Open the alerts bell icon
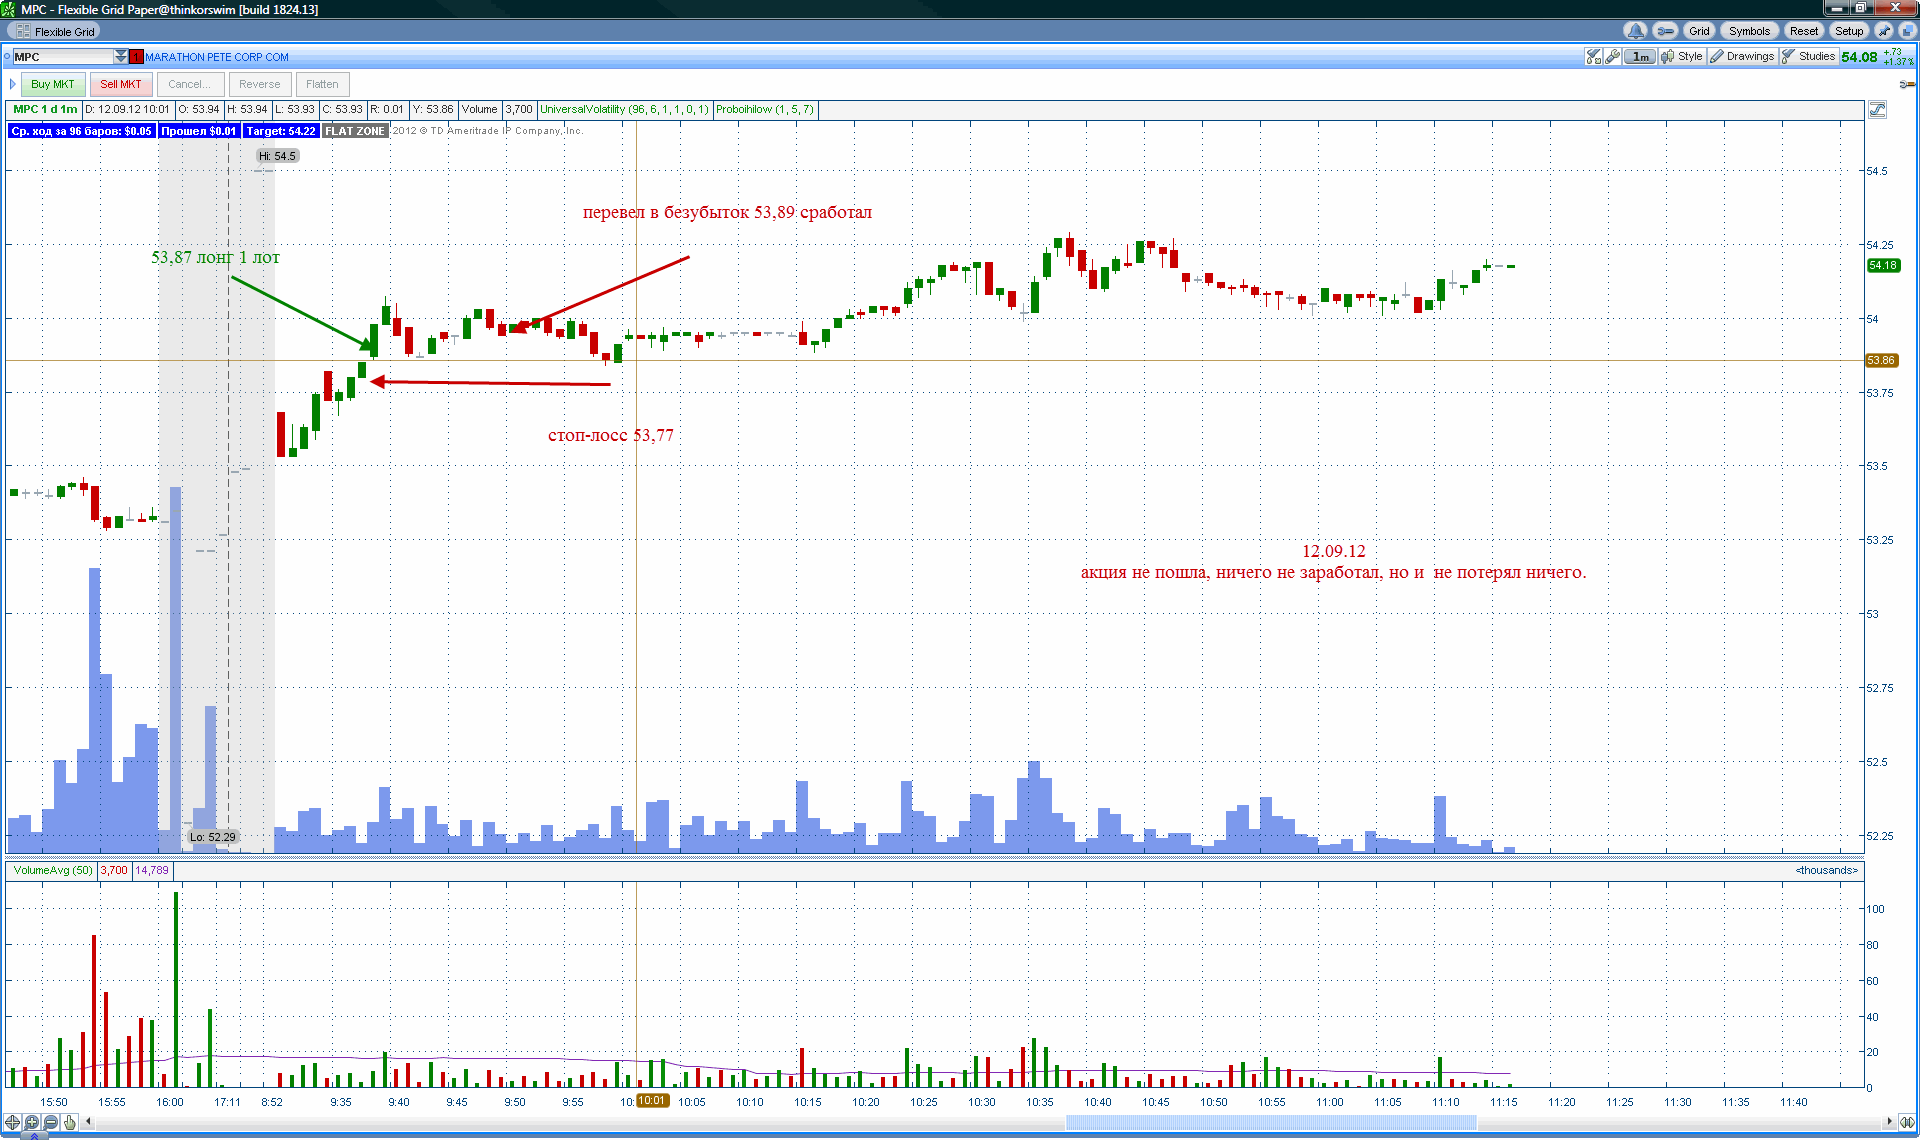Image resolution: width=1920 pixels, height=1140 pixels. tap(1635, 31)
